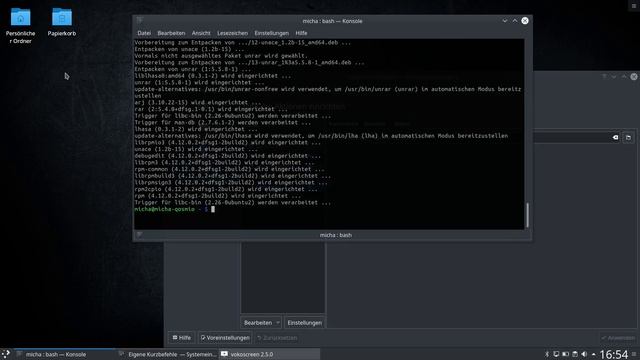Screen dimensions: 640x360
Task: Open Bearbeiten dropdown in System Settings
Action: pos(261,323)
